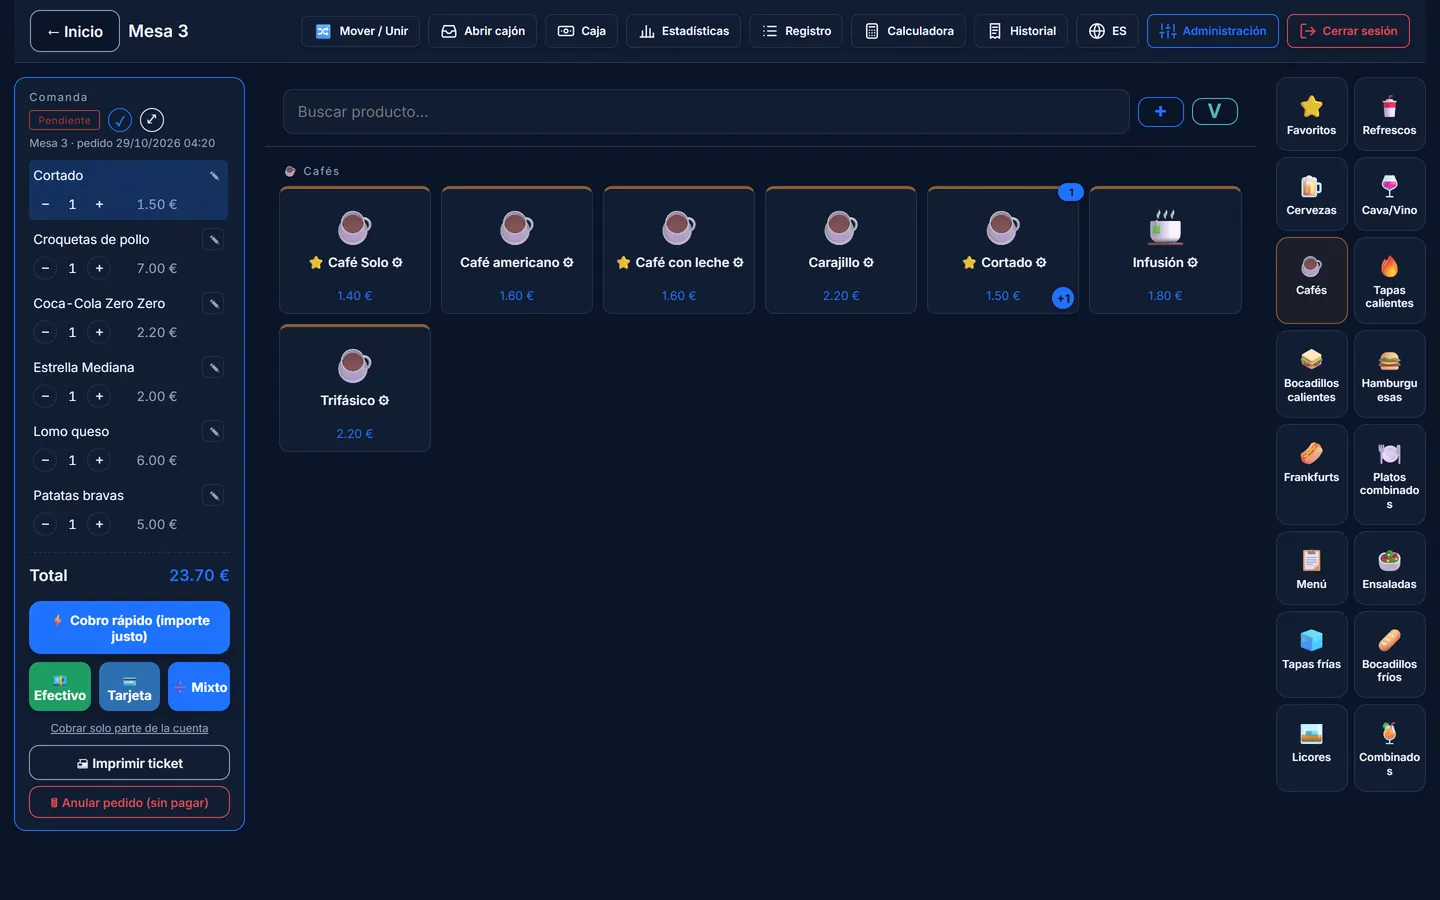Switch to the Licores category
This screenshot has width=1440, height=900.
tap(1311, 748)
